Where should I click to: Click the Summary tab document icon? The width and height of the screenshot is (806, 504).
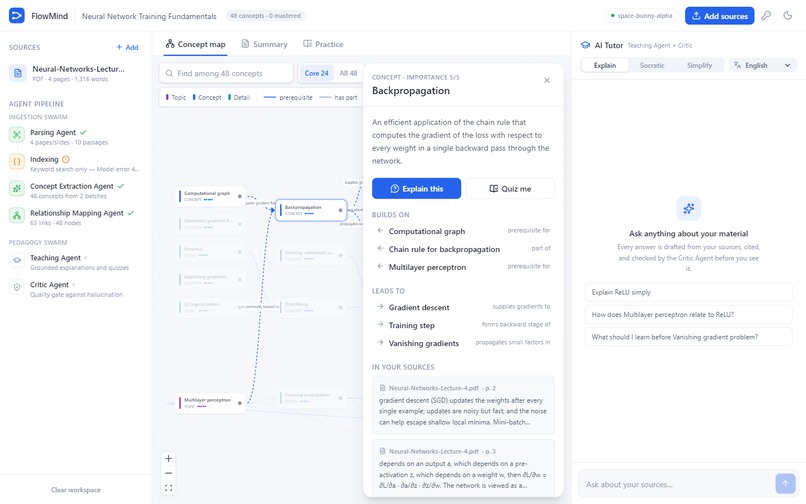tap(245, 44)
